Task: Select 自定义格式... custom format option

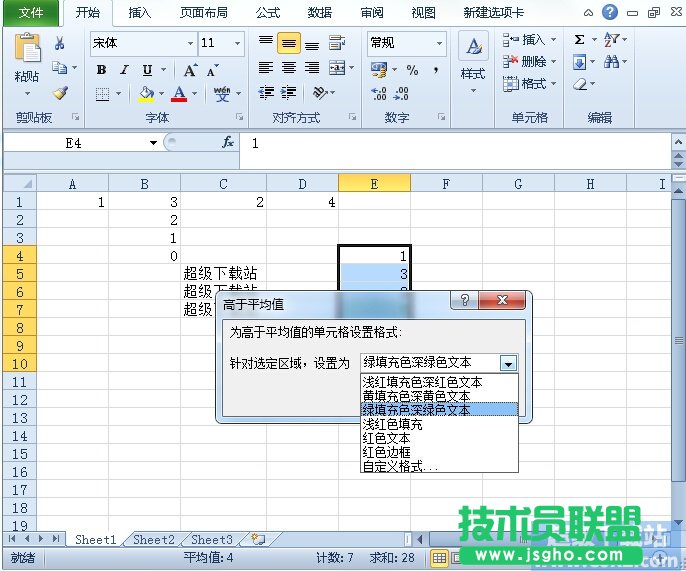Action: 400,466
